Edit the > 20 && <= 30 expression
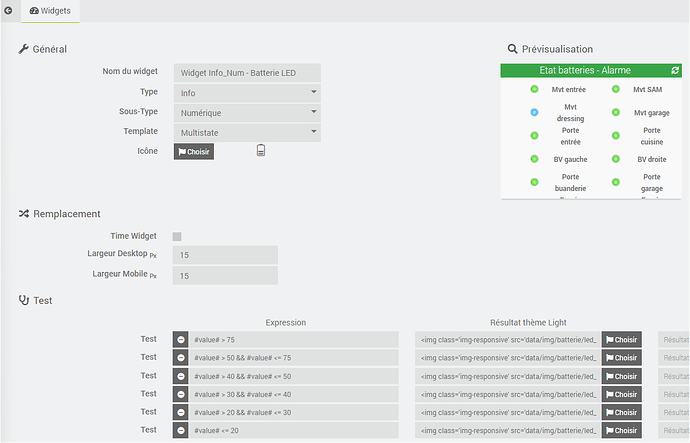 tap(294, 412)
